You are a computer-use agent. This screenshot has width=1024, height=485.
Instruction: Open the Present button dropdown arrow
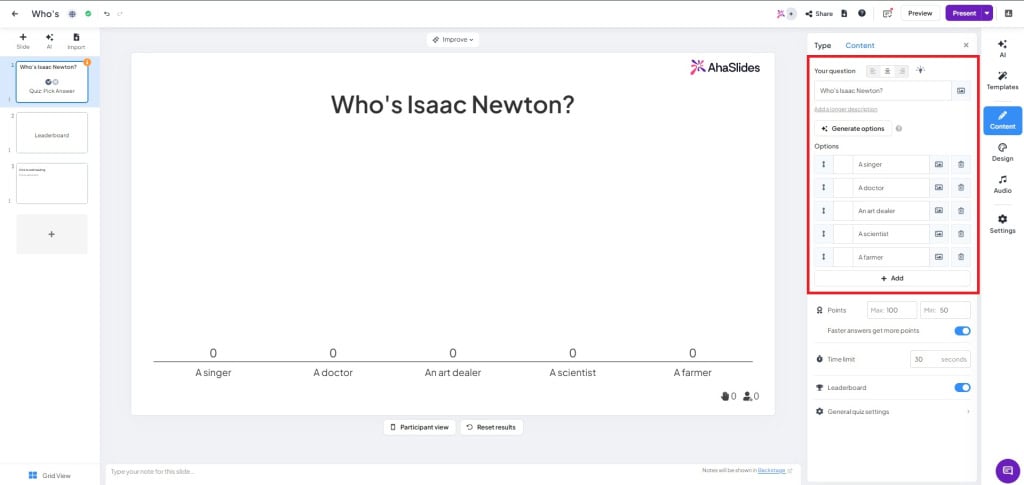[x=987, y=13]
